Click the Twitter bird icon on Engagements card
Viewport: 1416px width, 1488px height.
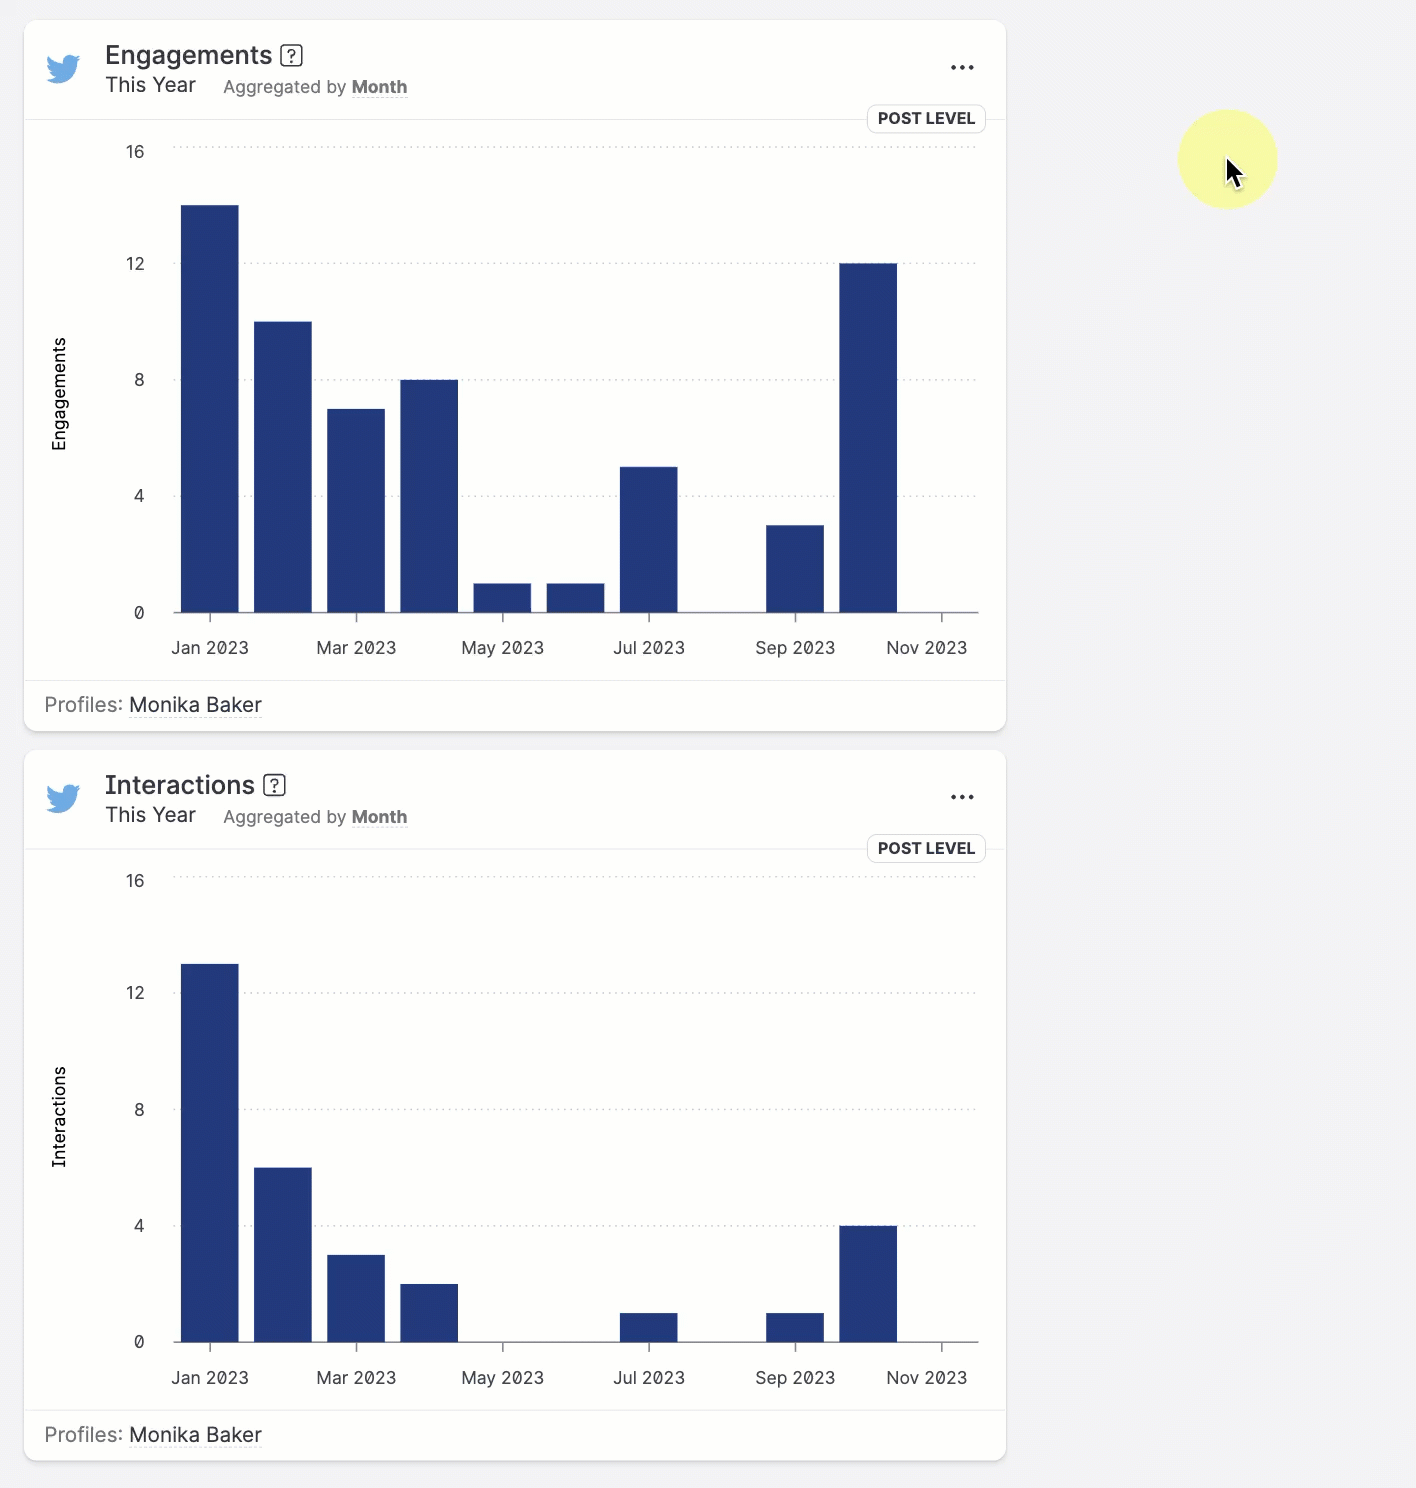[63, 69]
